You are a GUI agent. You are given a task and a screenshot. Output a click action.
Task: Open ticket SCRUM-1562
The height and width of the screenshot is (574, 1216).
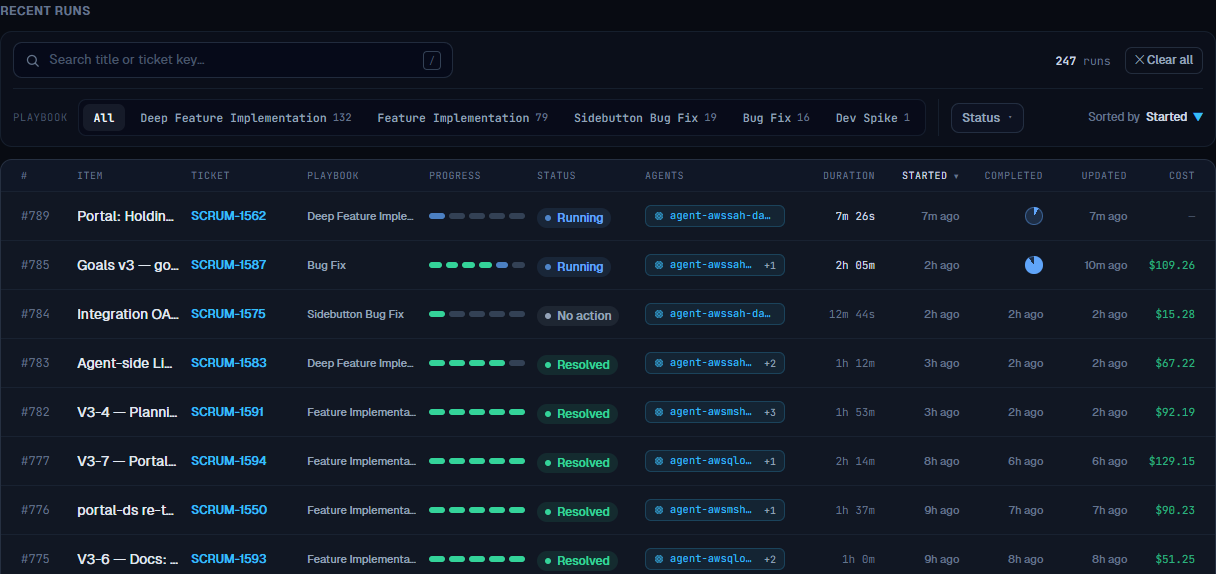pyautogui.click(x=228, y=216)
